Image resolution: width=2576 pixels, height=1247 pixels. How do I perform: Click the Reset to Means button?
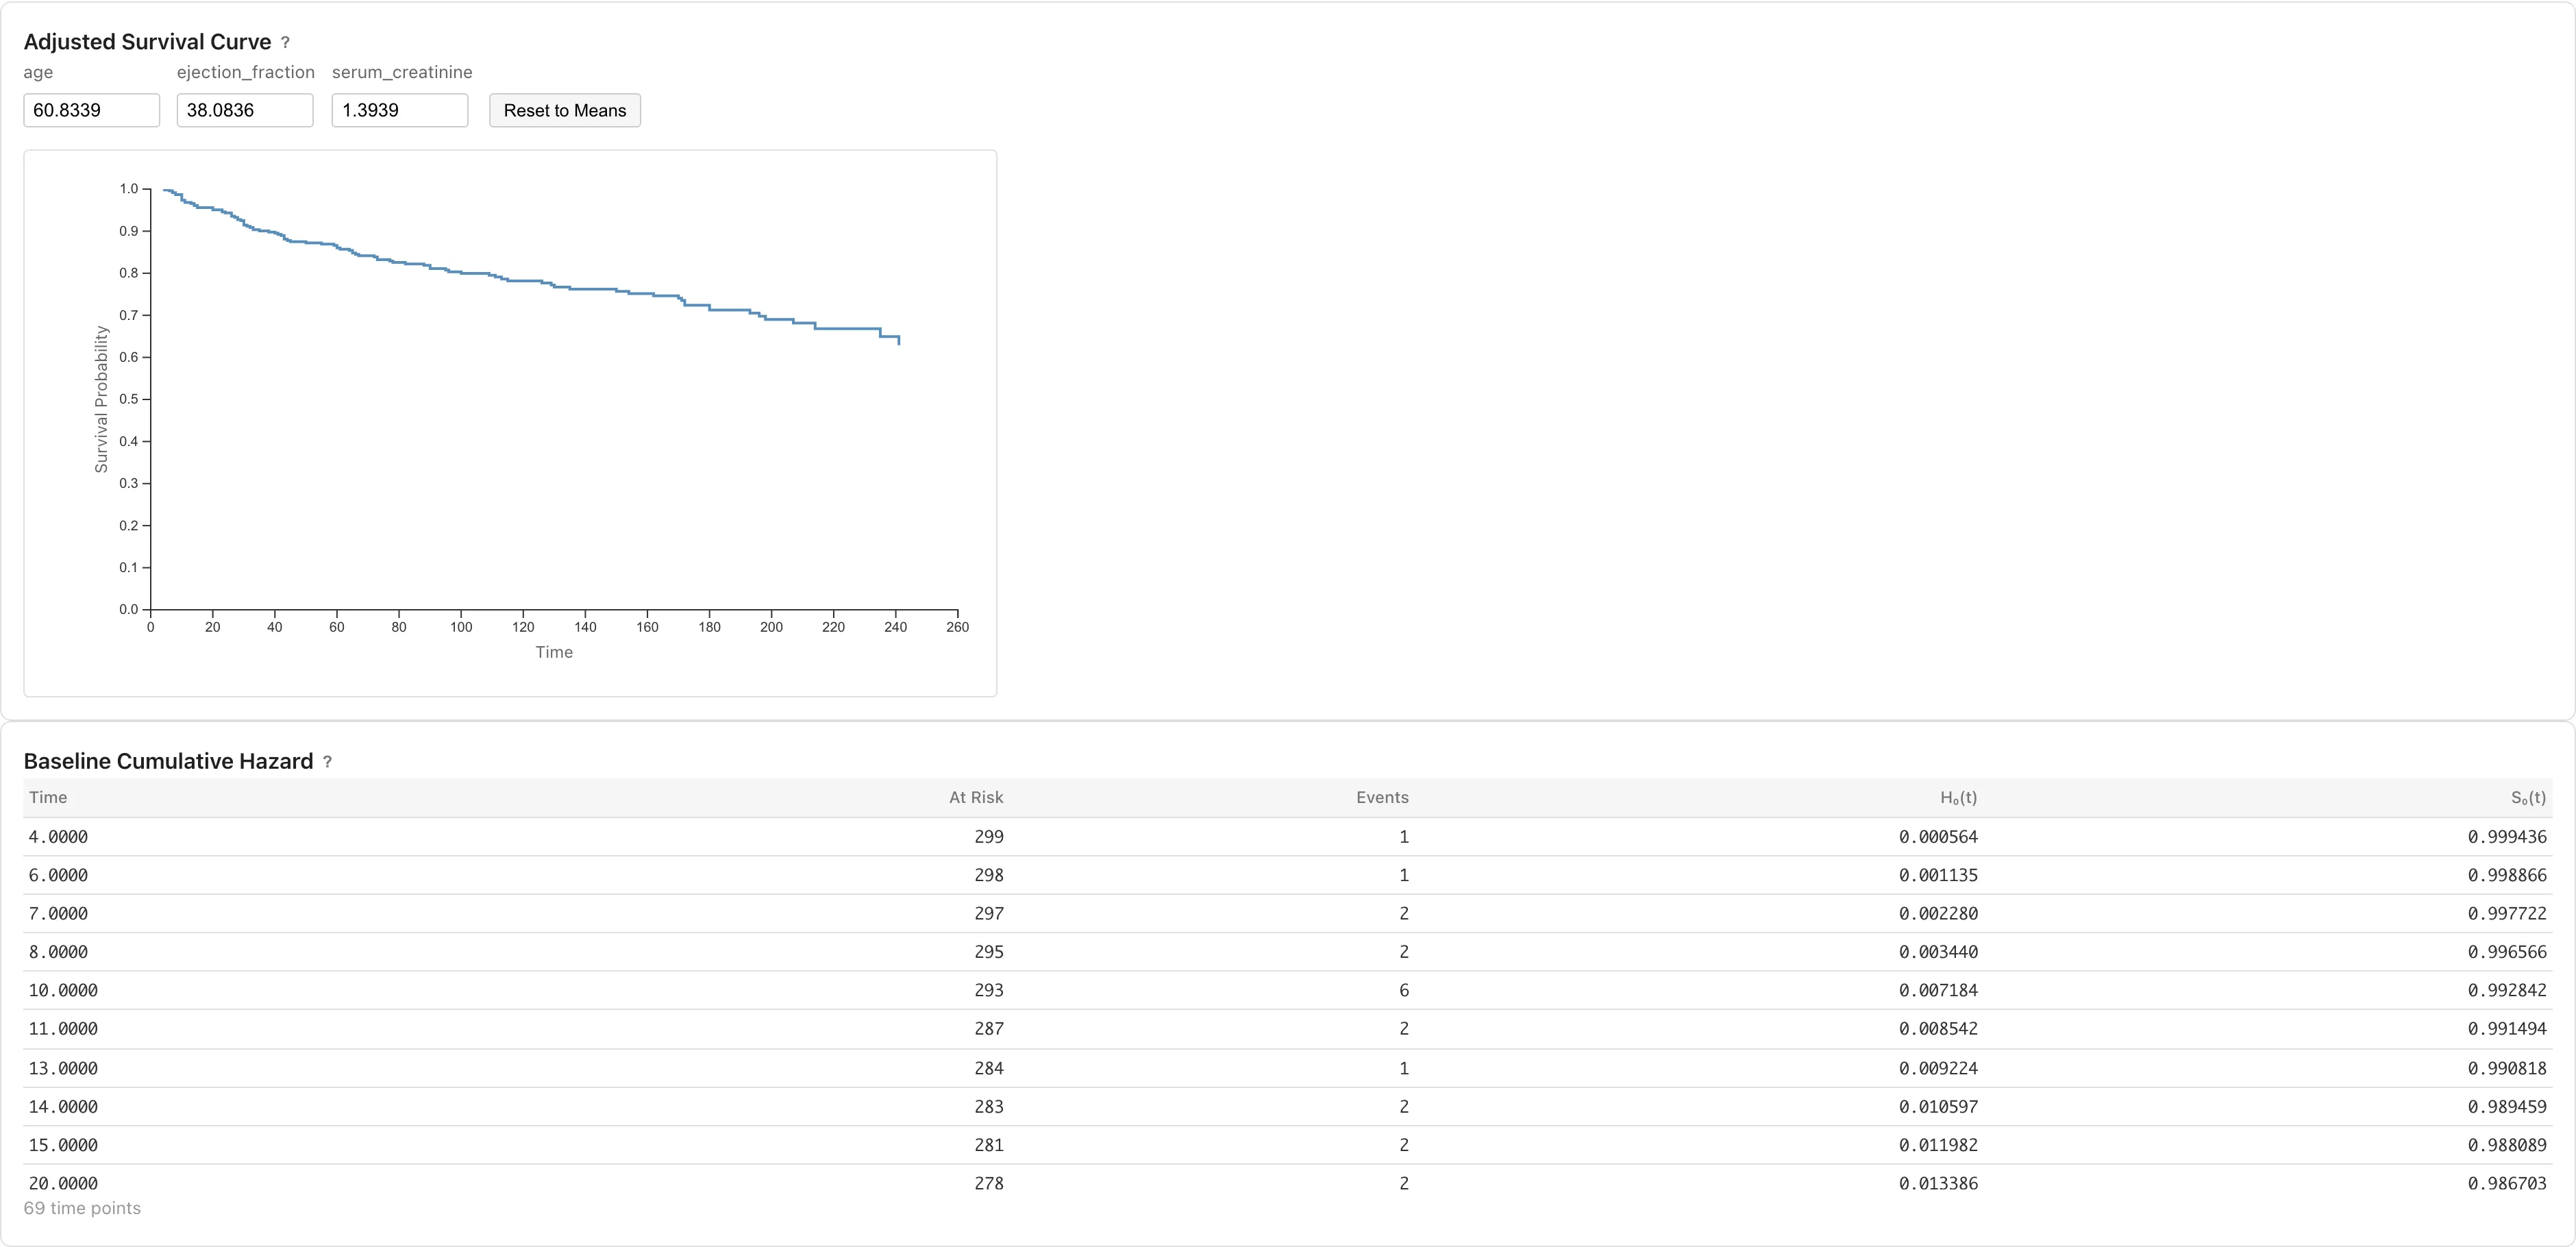565,110
